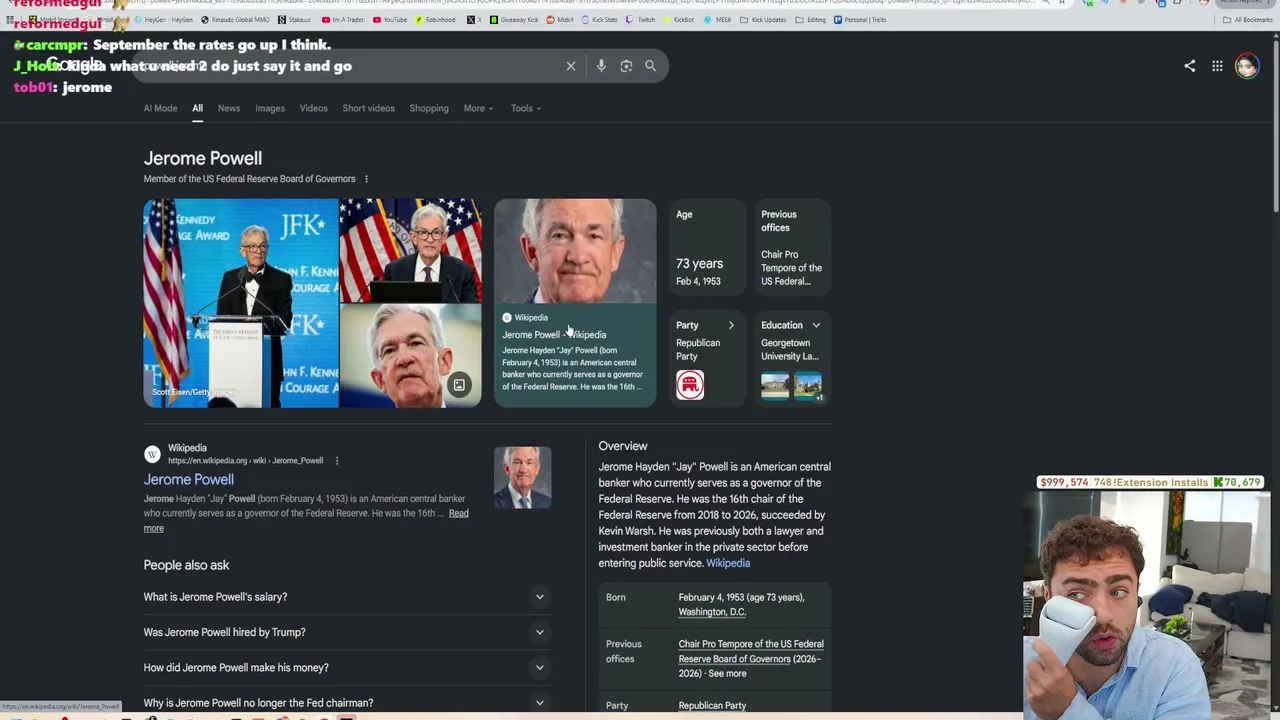The height and width of the screenshot is (720, 1280).
Task: Switch to the AI Mode tab
Action: 160,108
